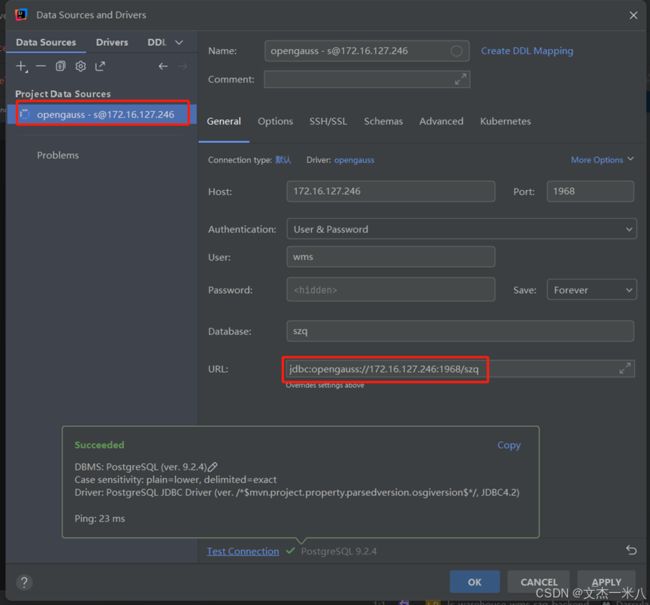The height and width of the screenshot is (605, 650).
Task: Go back with the left arrow icon
Action: pyautogui.click(x=163, y=66)
